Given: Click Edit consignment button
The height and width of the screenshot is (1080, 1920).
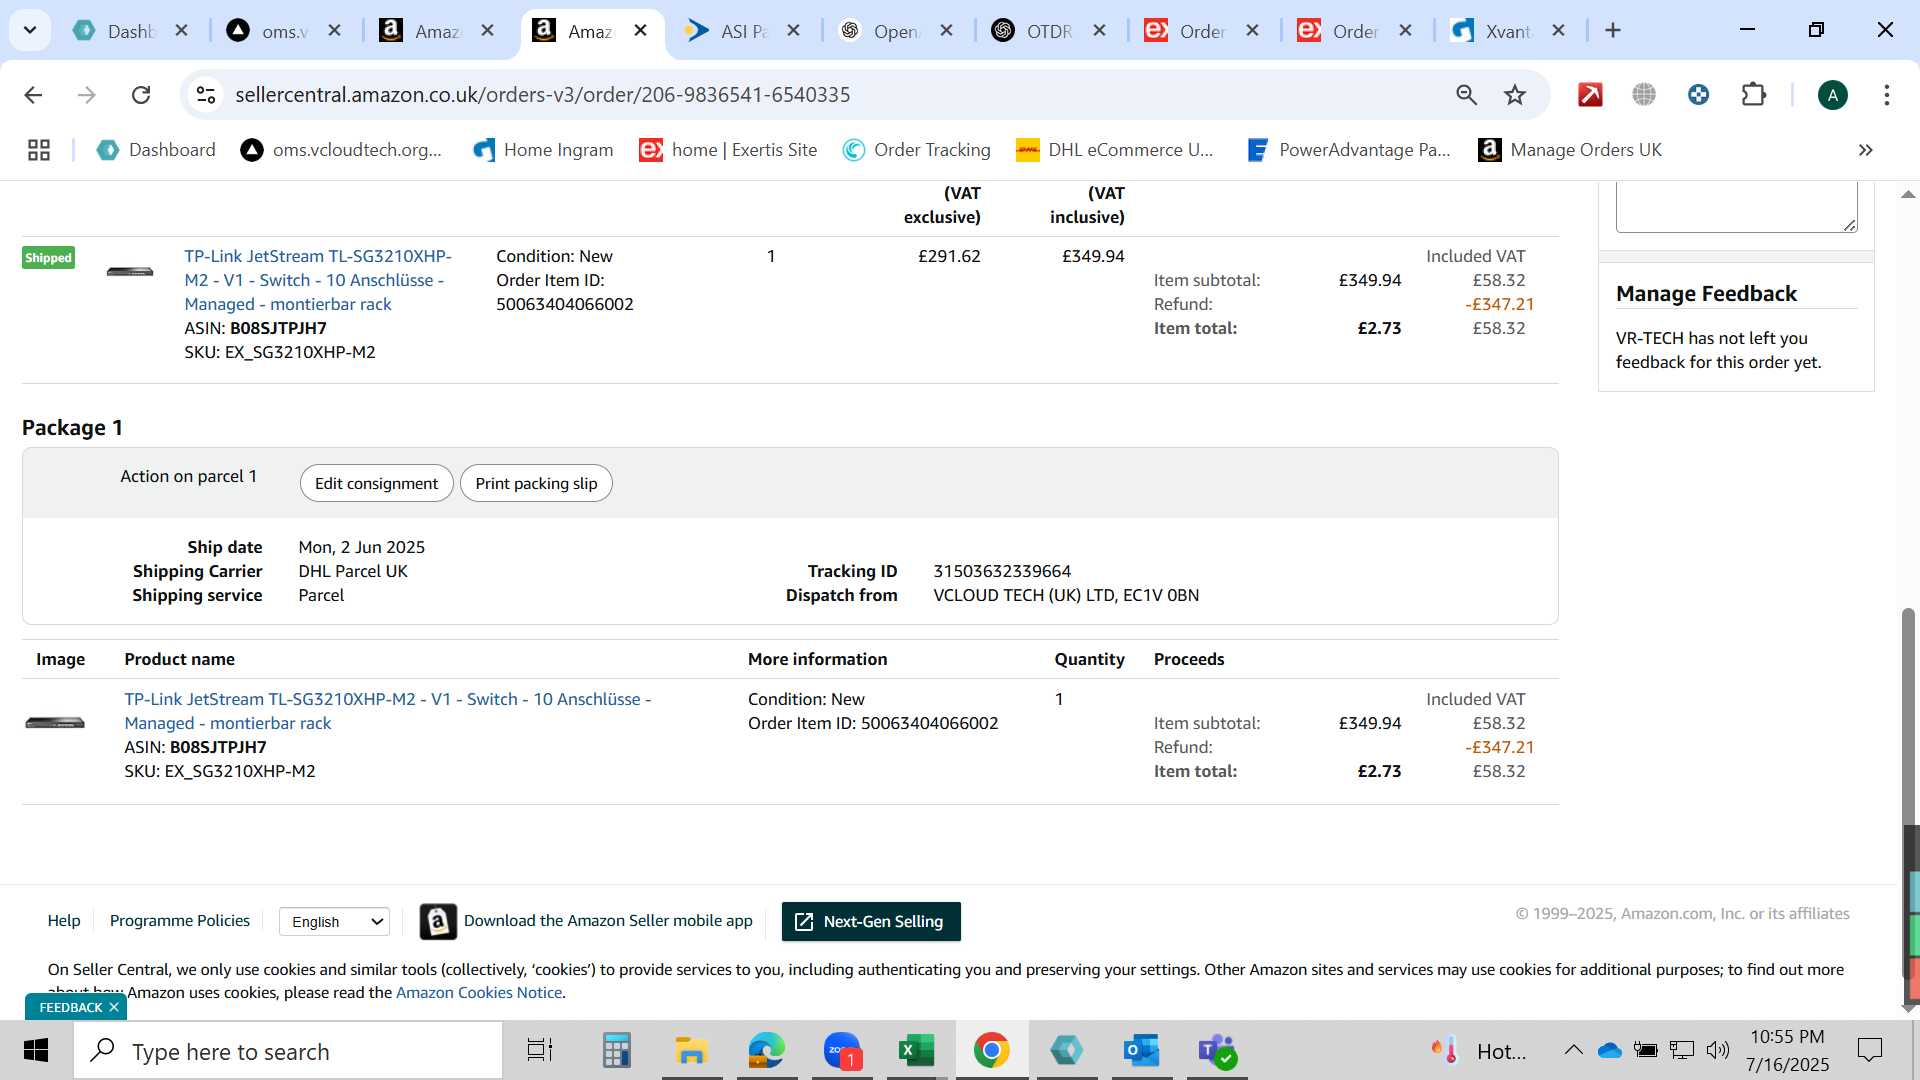Looking at the screenshot, I should click(376, 484).
